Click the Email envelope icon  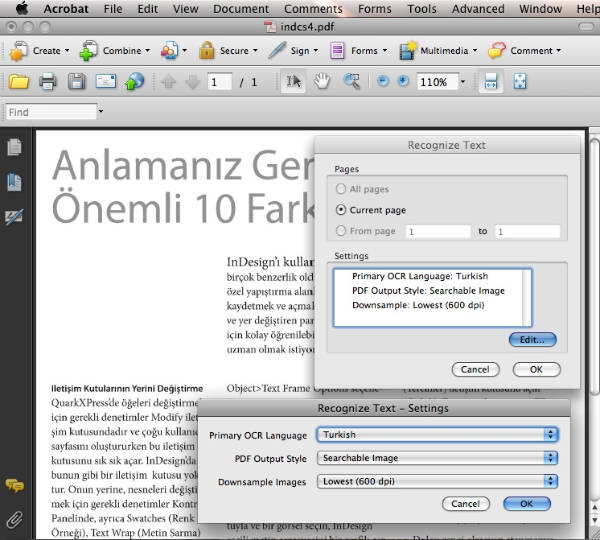[106, 82]
